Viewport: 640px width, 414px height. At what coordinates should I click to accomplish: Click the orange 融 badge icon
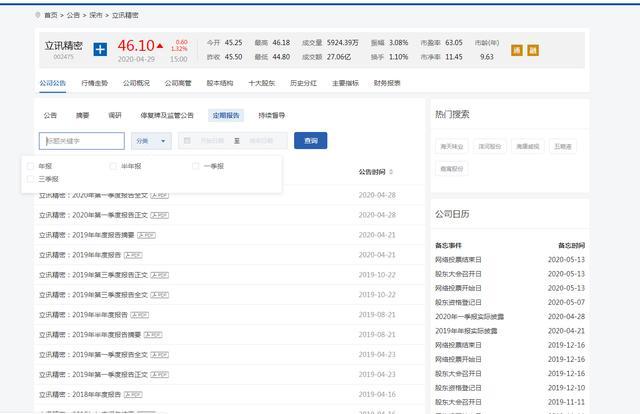(533, 50)
